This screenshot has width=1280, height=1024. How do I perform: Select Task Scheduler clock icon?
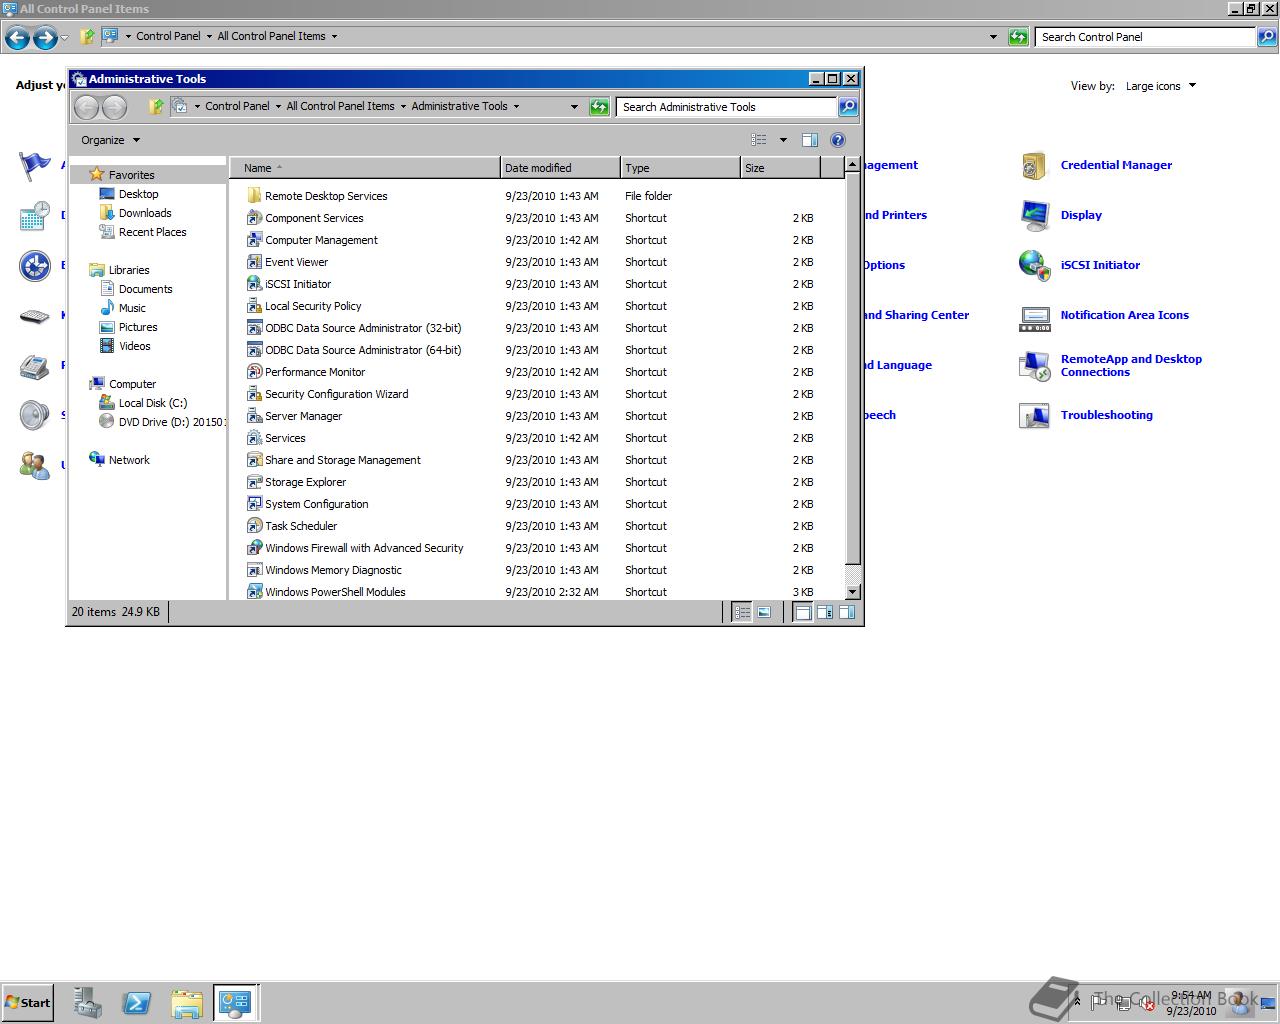[254, 526]
